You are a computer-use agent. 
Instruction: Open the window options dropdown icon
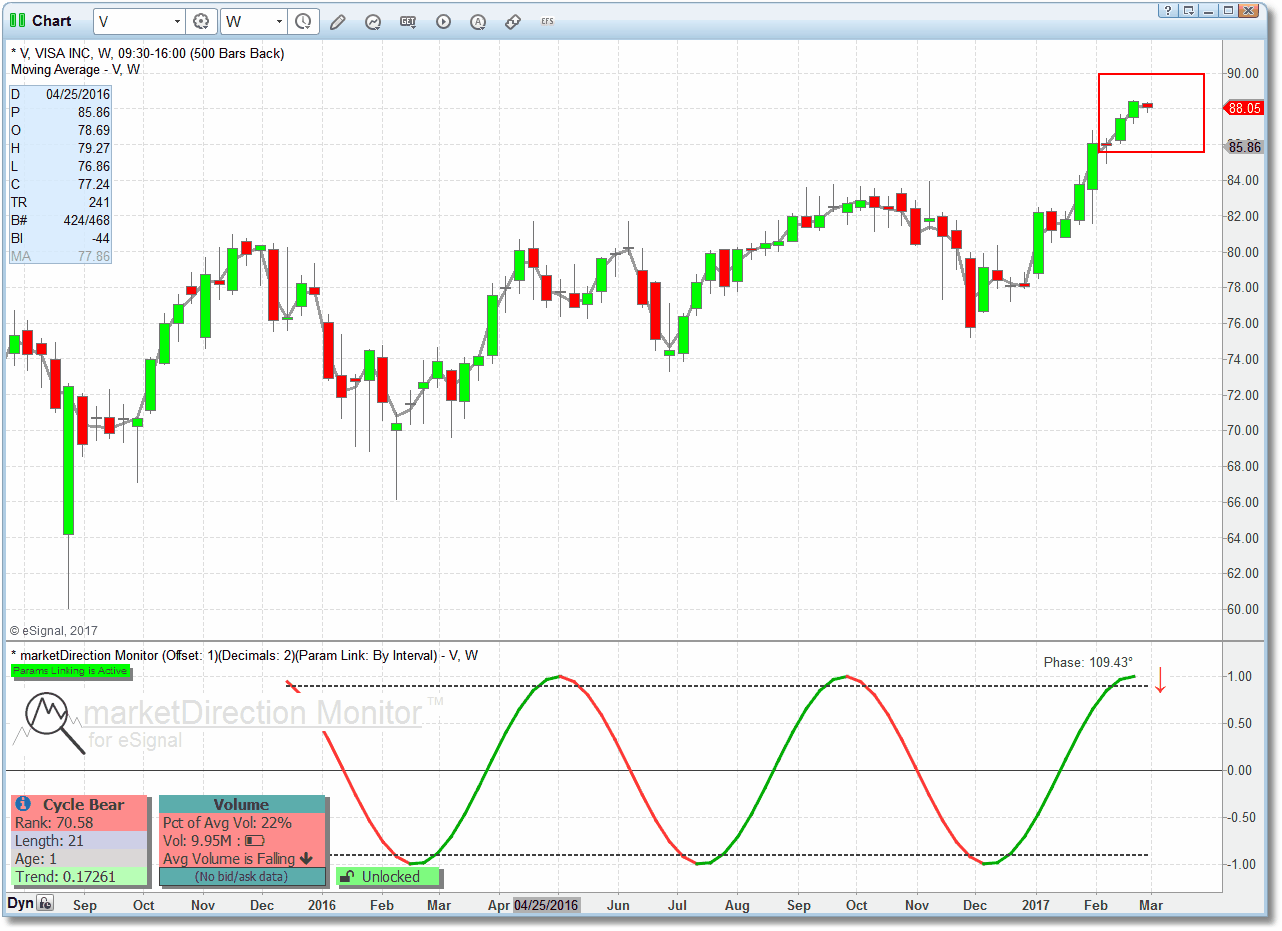point(1188,11)
